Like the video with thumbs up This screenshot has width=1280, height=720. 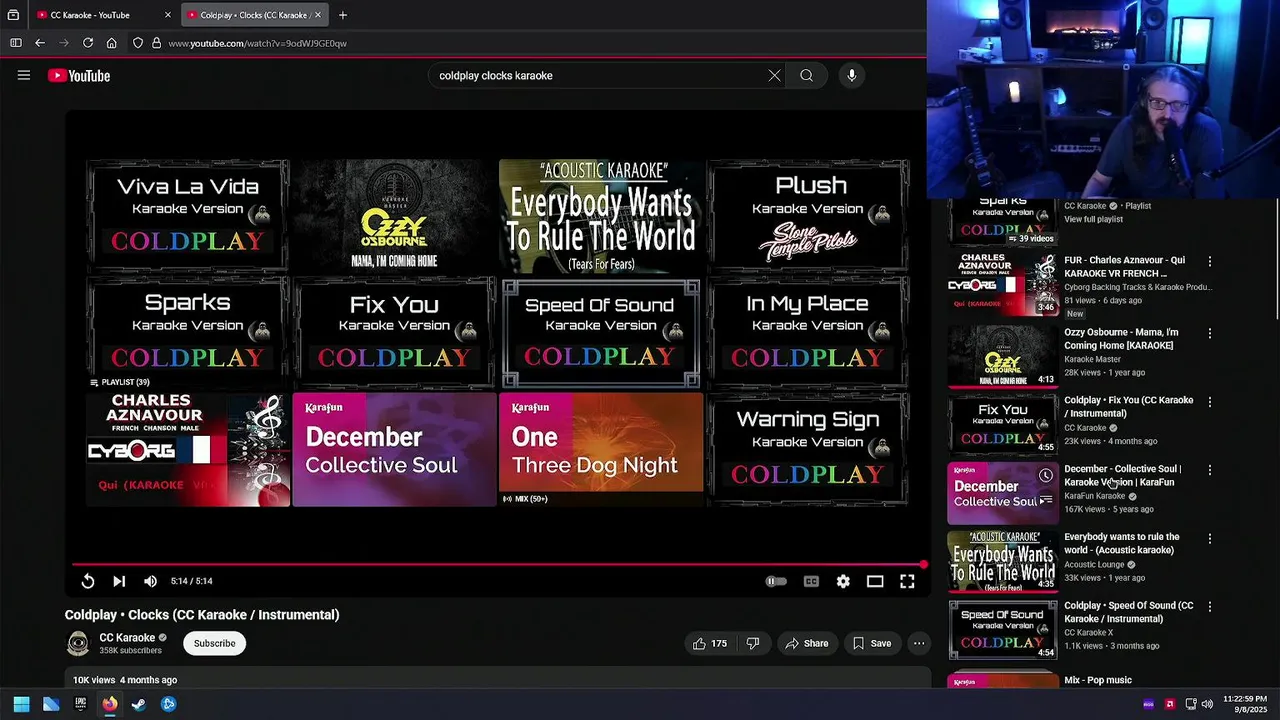(711, 643)
